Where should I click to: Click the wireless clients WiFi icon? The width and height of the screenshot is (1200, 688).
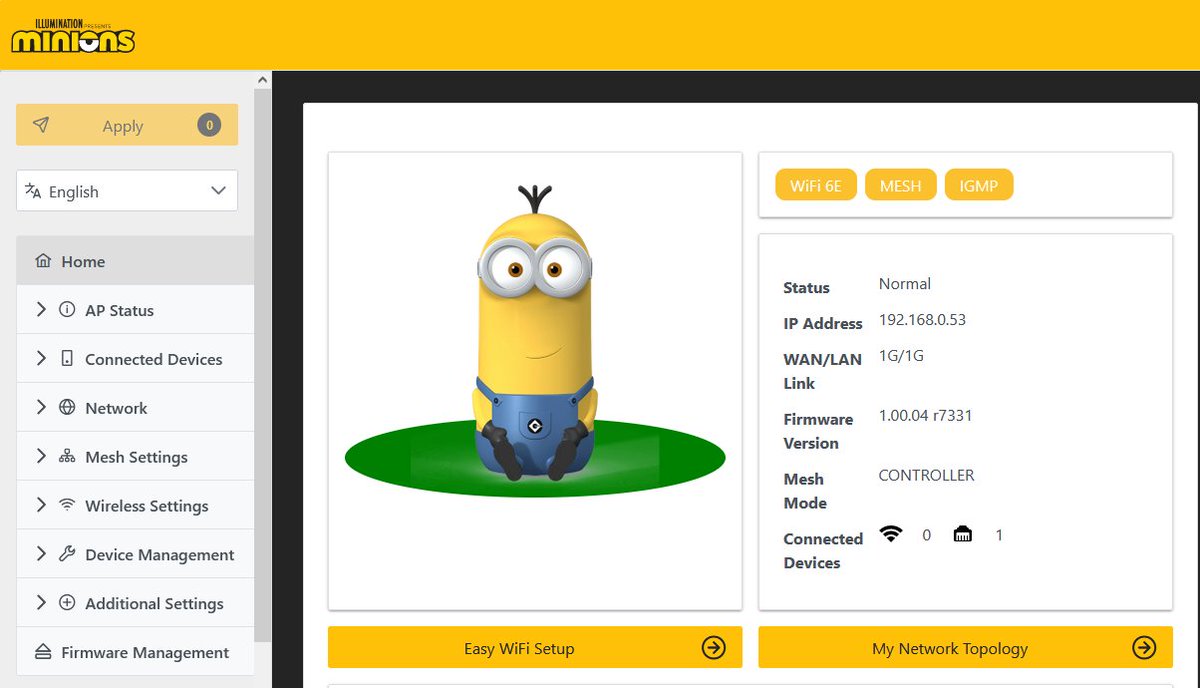tap(890, 534)
